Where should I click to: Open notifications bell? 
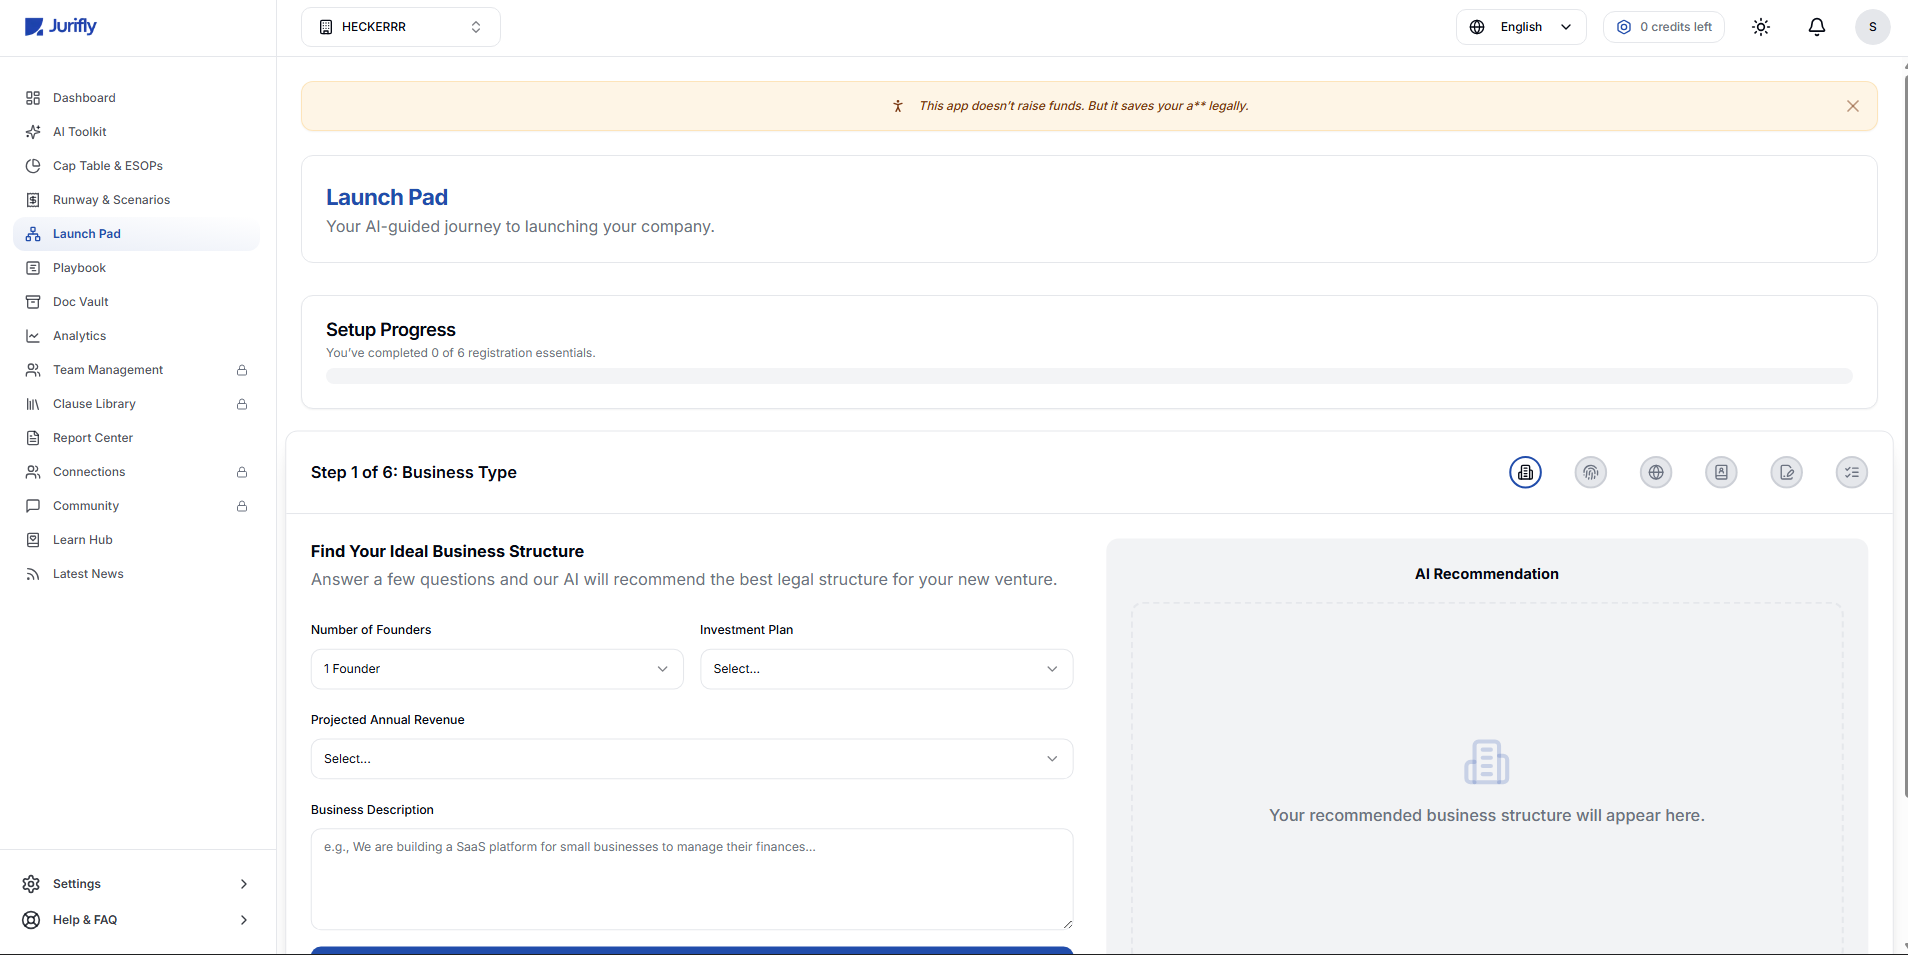(1817, 27)
